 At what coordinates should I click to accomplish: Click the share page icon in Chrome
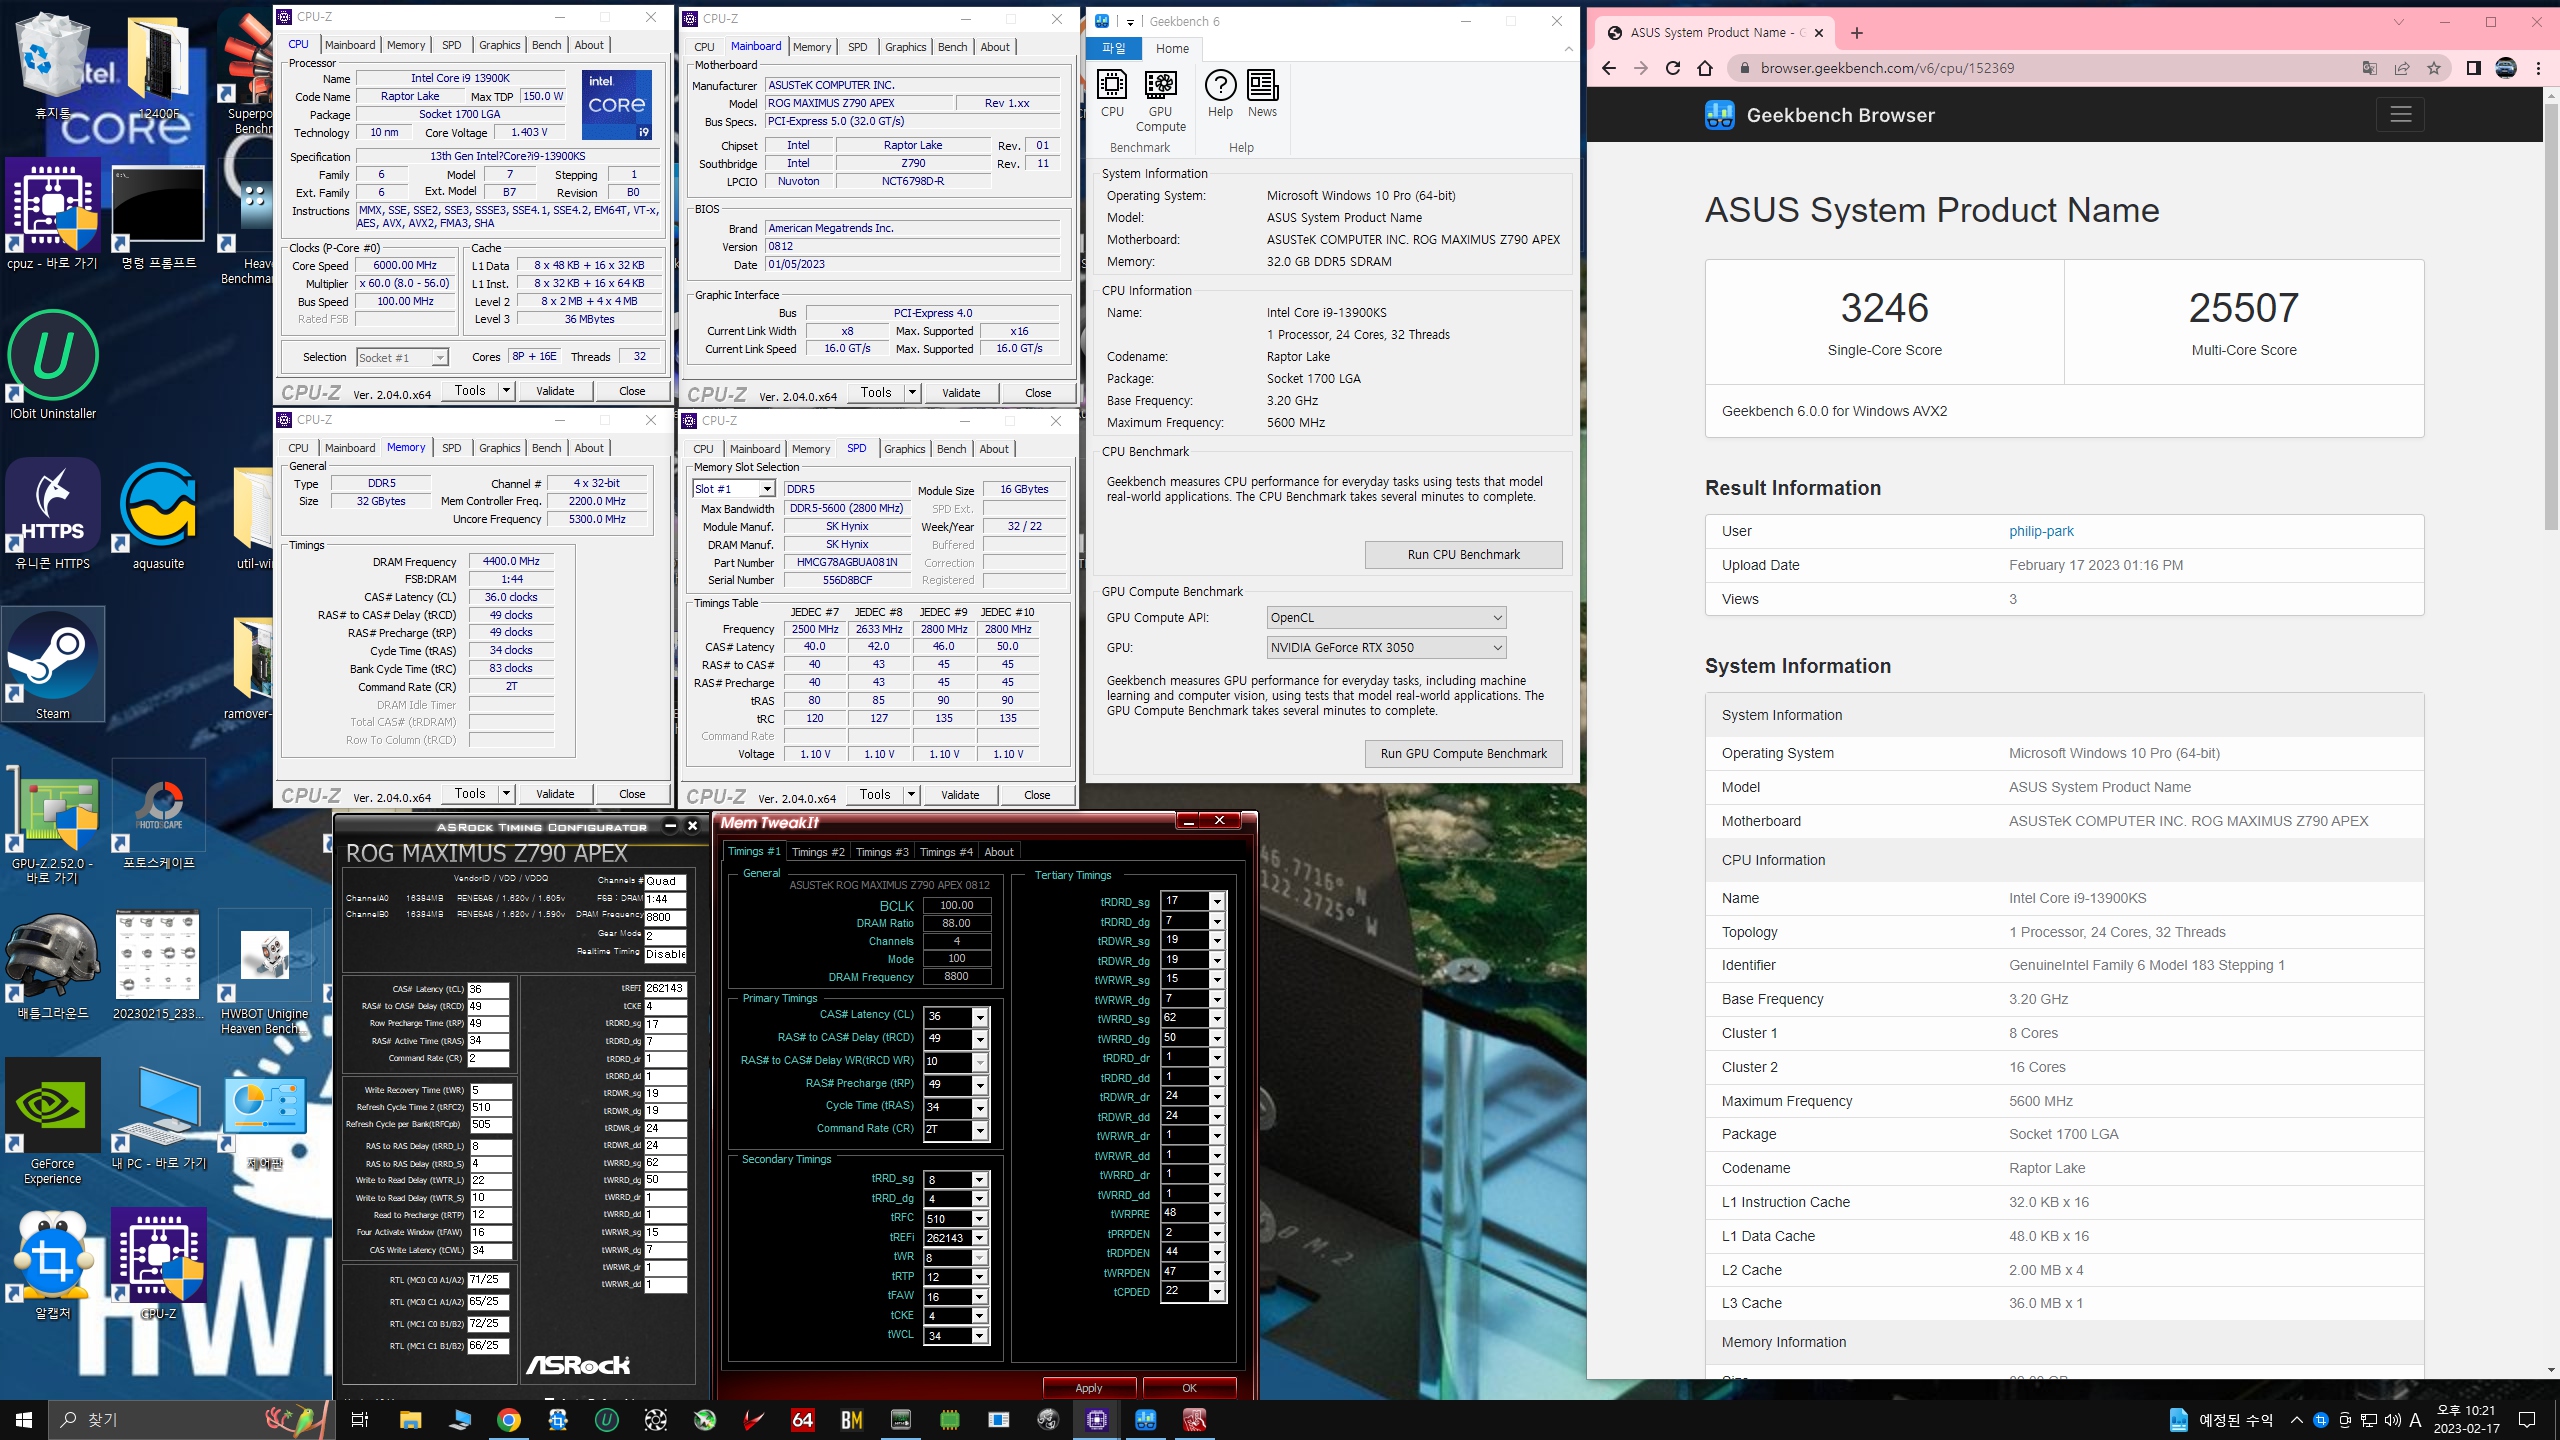click(2402, 68)
